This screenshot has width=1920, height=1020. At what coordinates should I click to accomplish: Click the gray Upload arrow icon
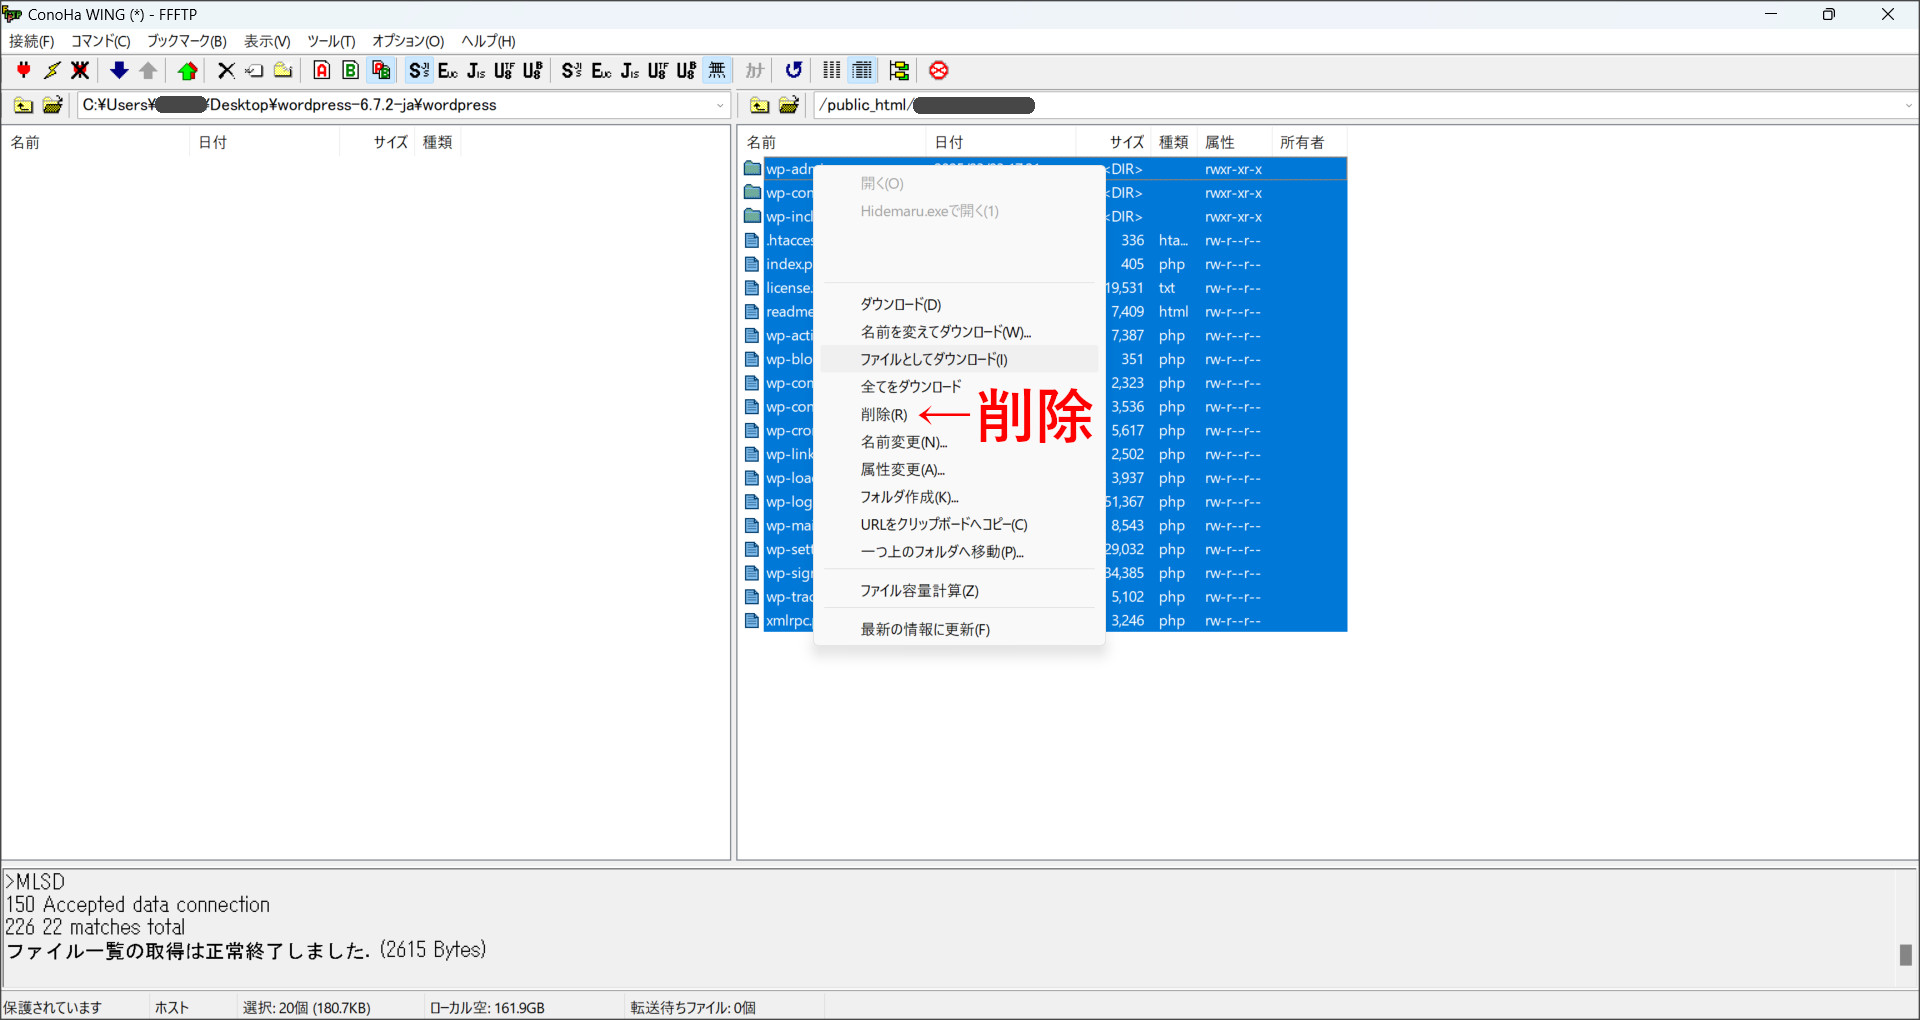coord(148,70)
